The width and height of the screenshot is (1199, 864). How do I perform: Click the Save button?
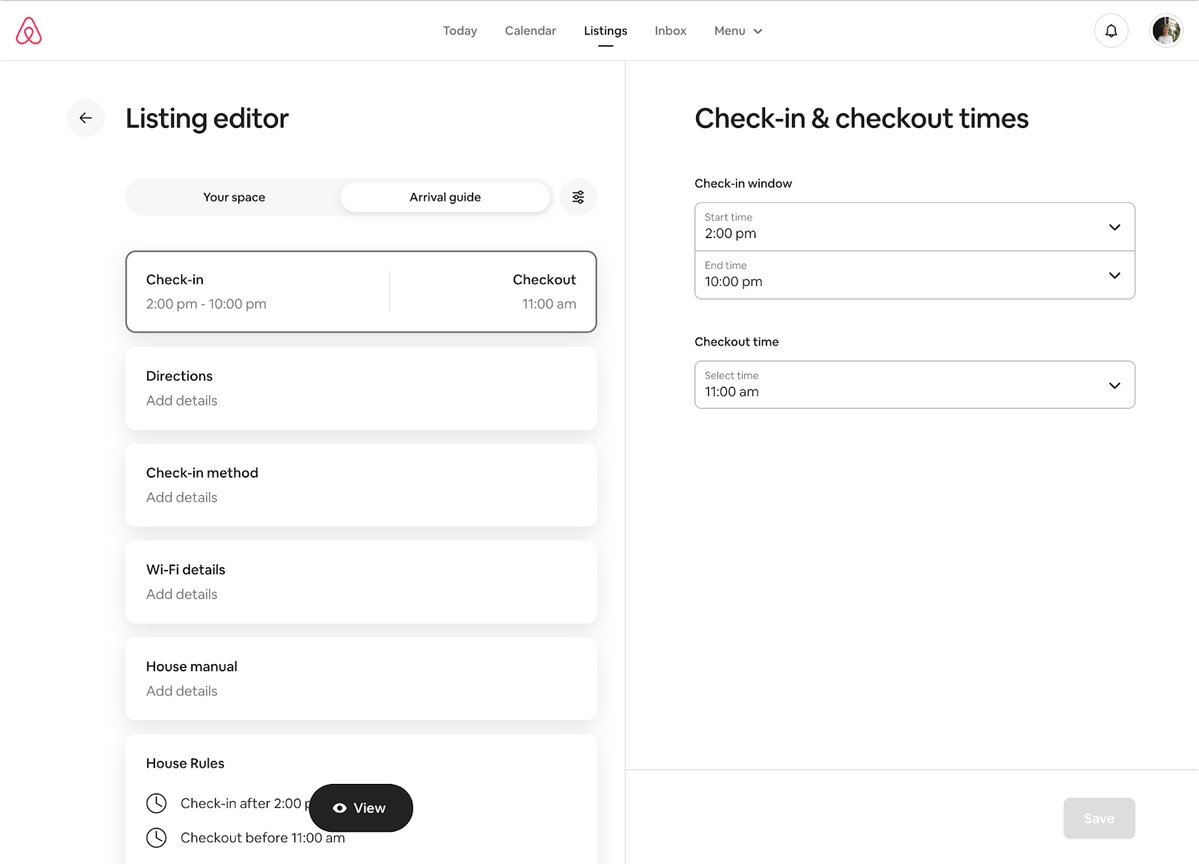pos(1099,818)
